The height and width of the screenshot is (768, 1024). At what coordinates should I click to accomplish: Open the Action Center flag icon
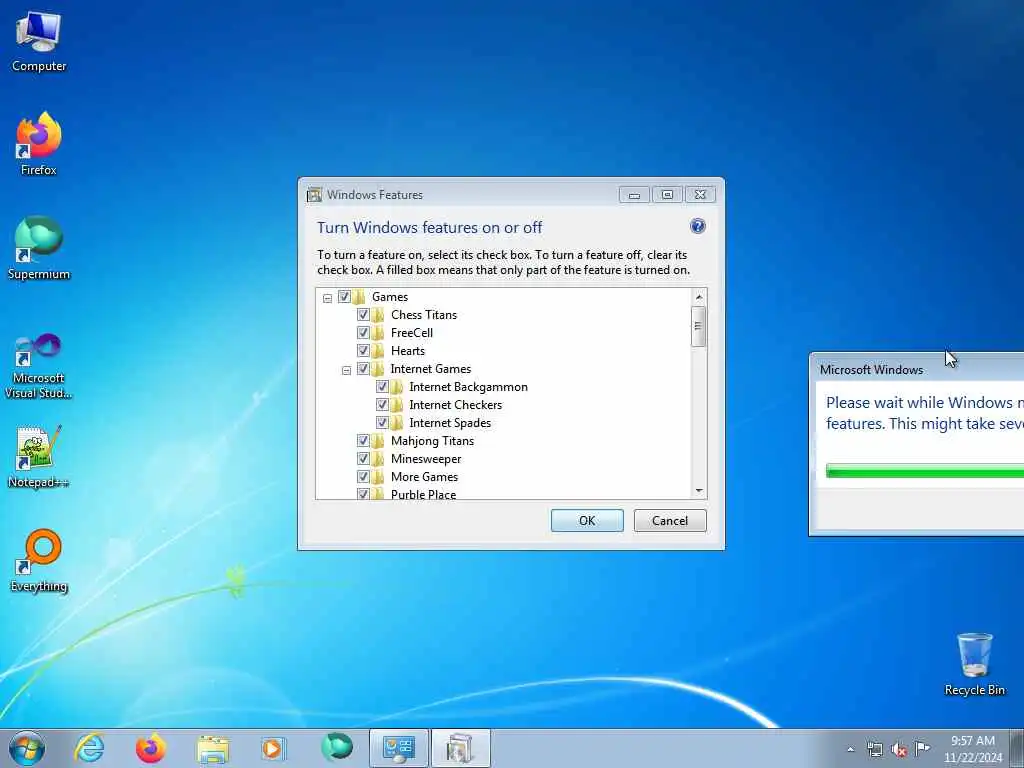point(922,748)
